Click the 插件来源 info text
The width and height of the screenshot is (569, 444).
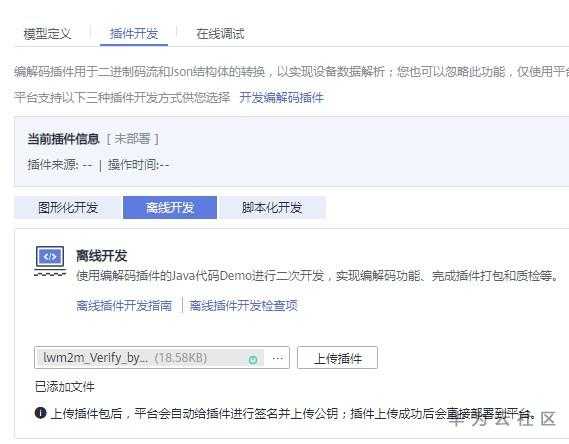coord(60,165)
